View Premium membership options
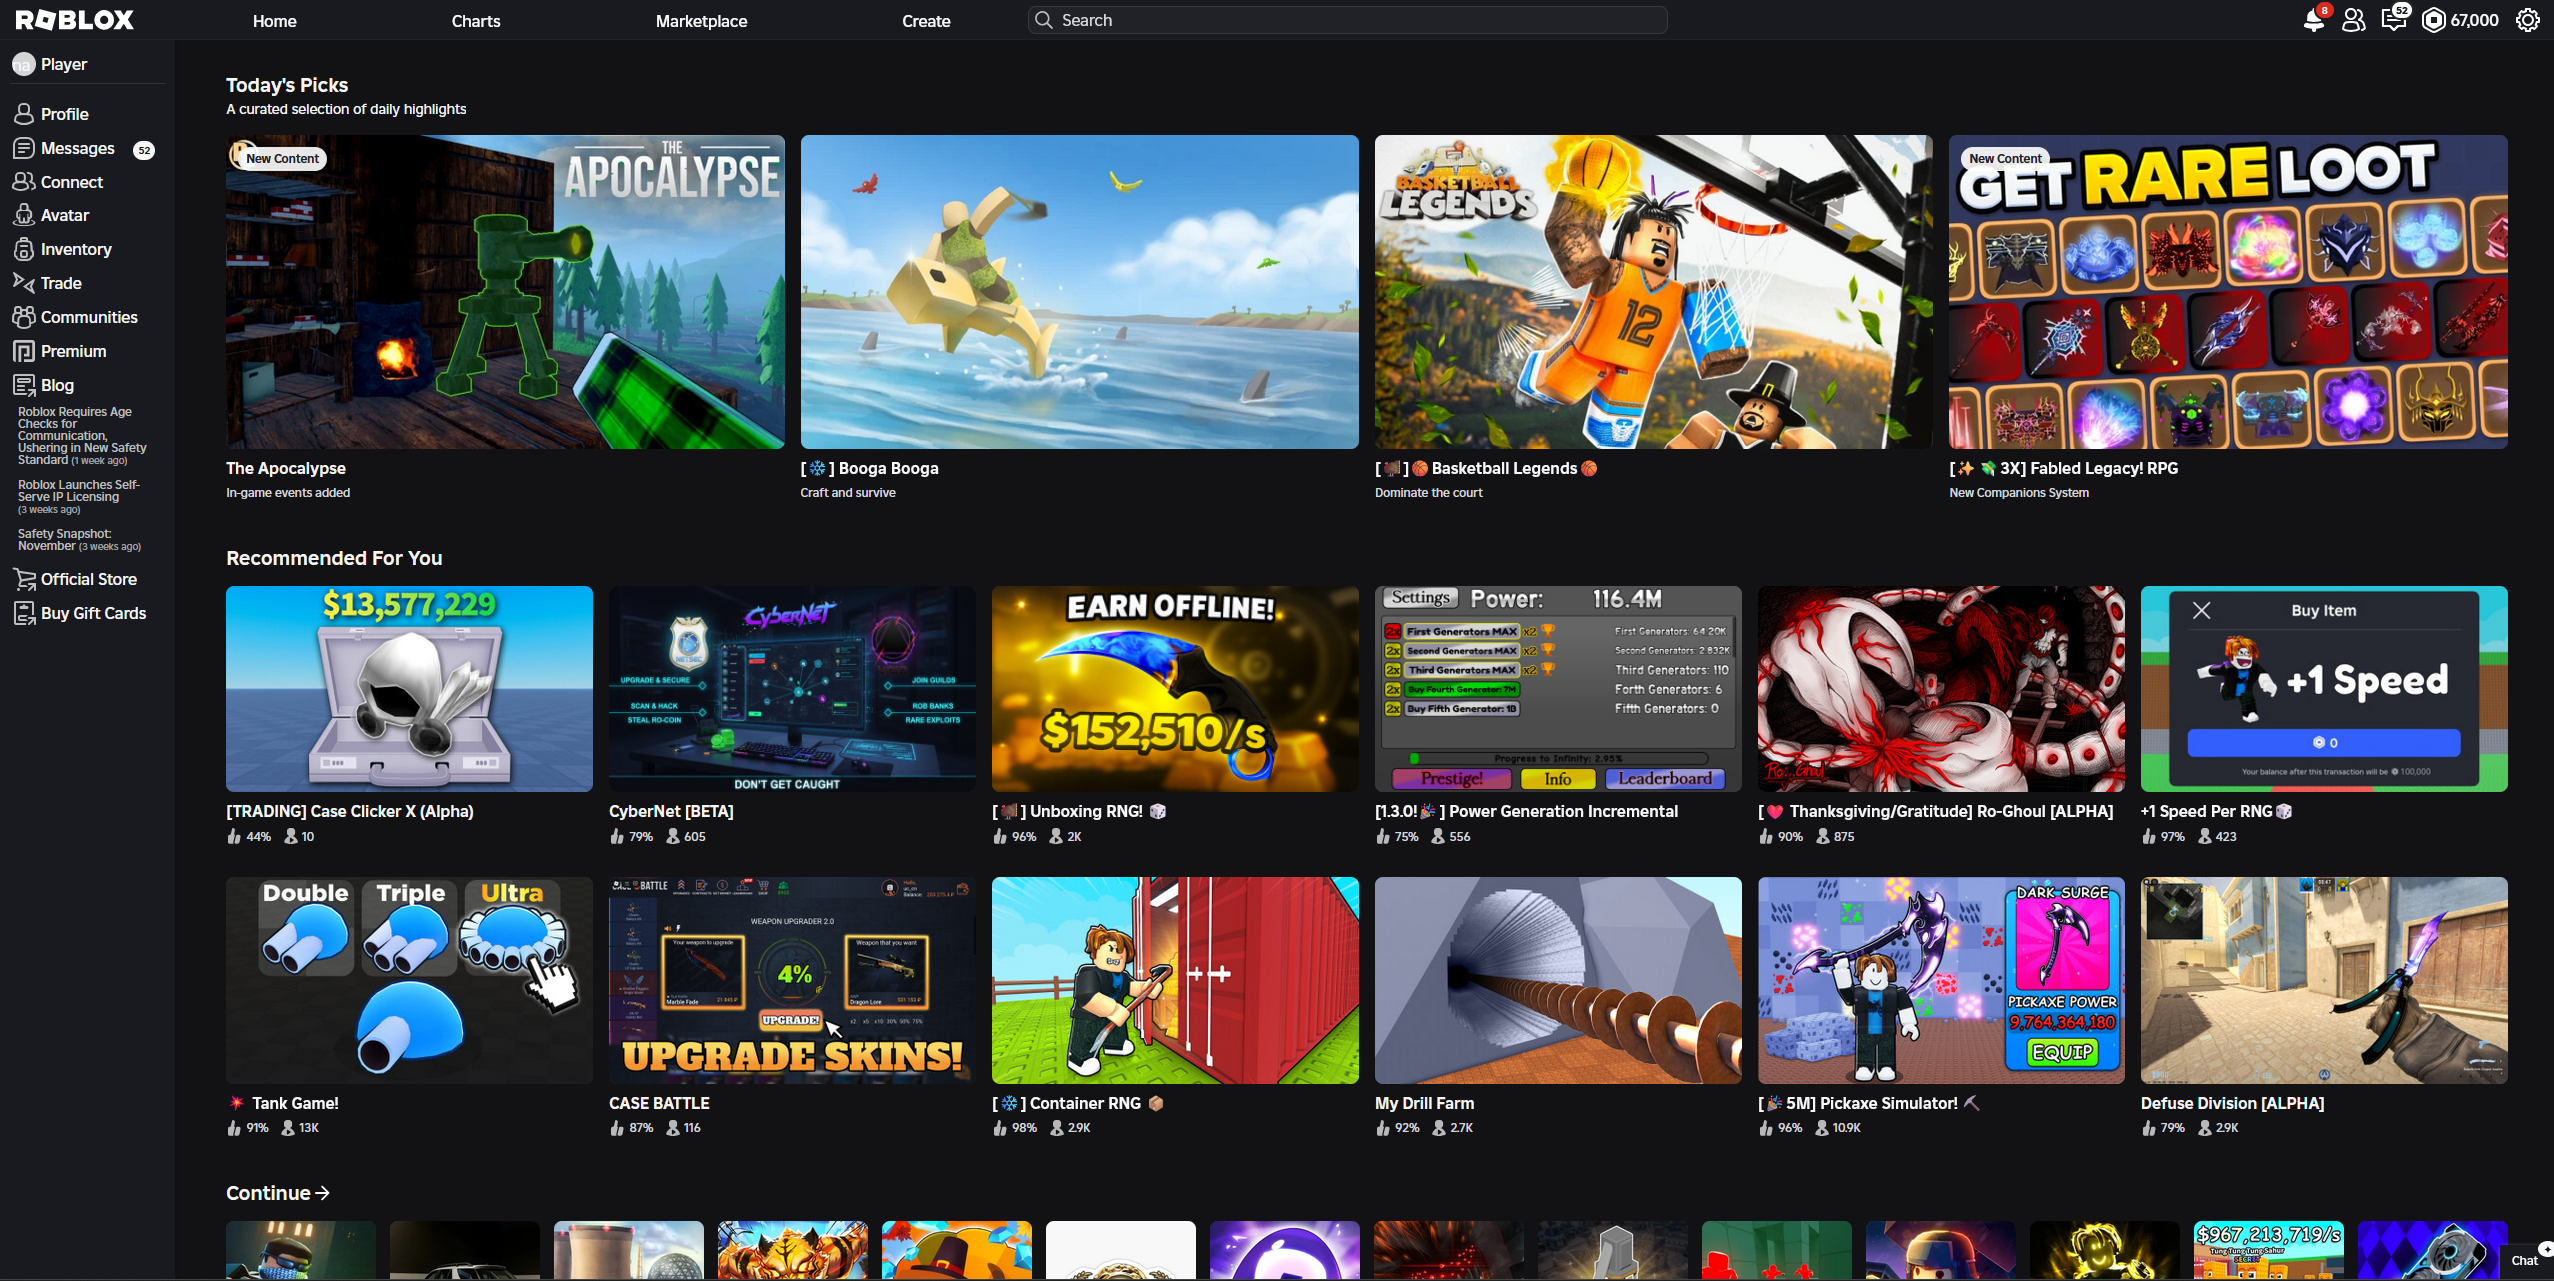This screenshot has width=2554, height=1281. click(74, 351)
